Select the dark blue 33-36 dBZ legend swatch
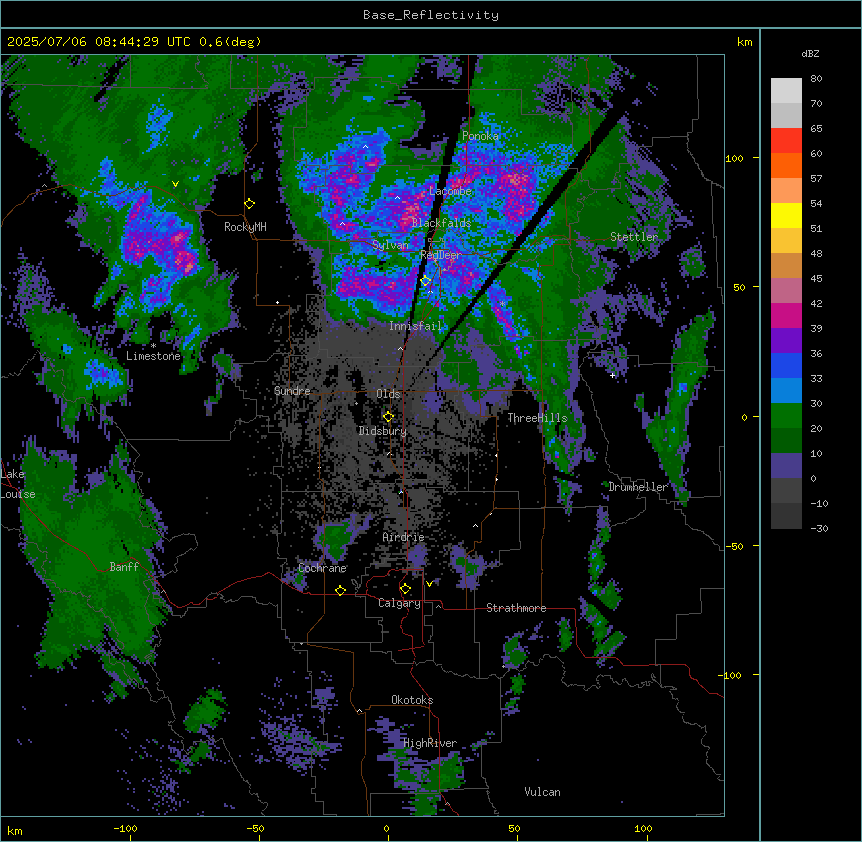Viewport: 862px width, 842px height. tap(786, 366)
